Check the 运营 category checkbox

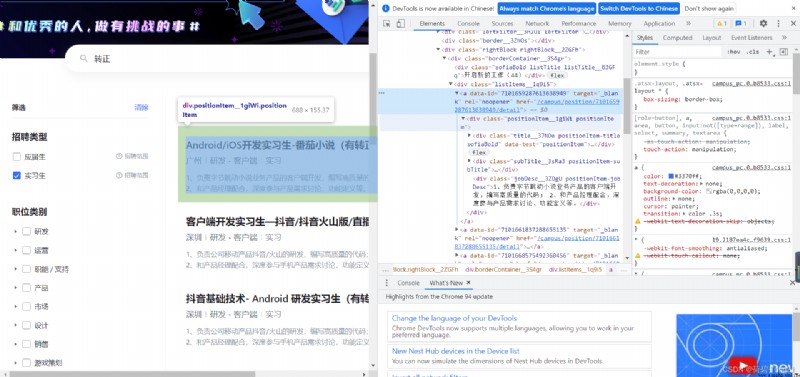26,250
